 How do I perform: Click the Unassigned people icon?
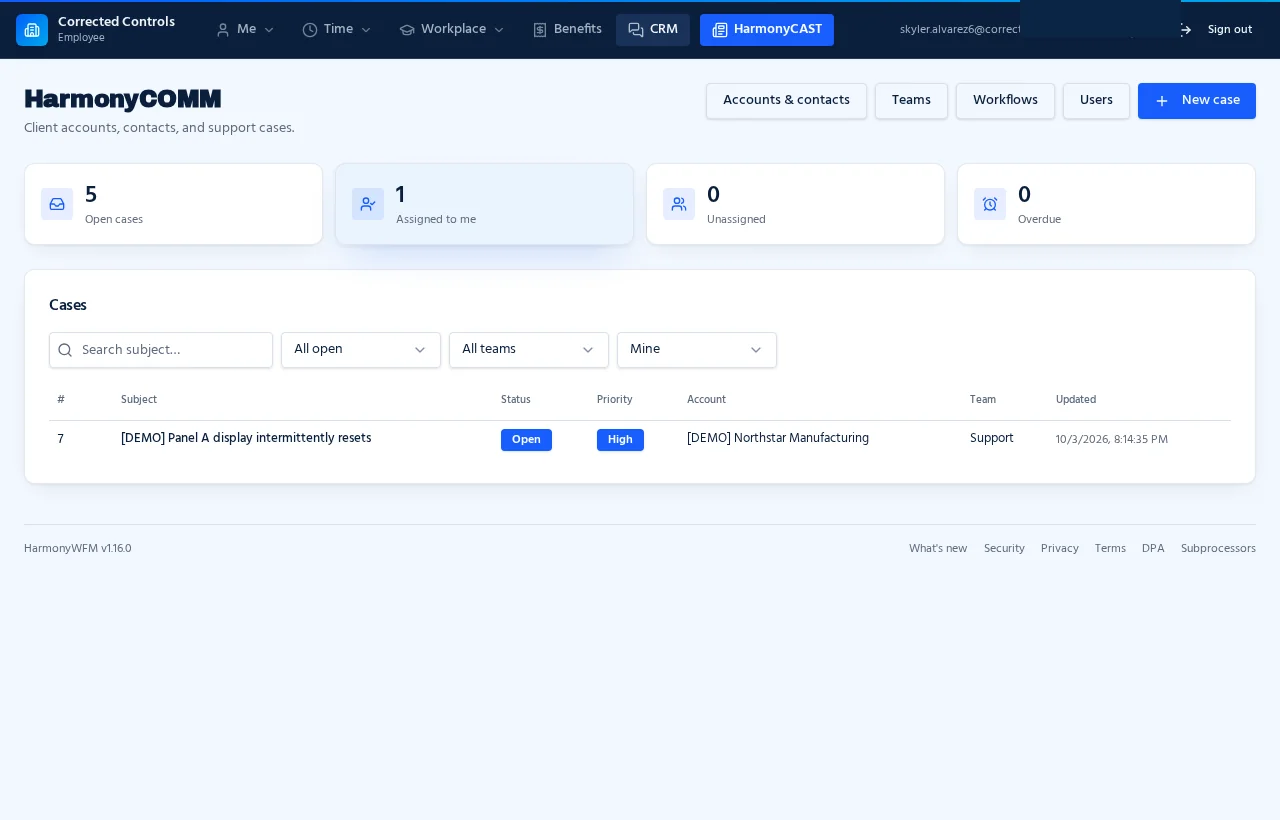679,204
